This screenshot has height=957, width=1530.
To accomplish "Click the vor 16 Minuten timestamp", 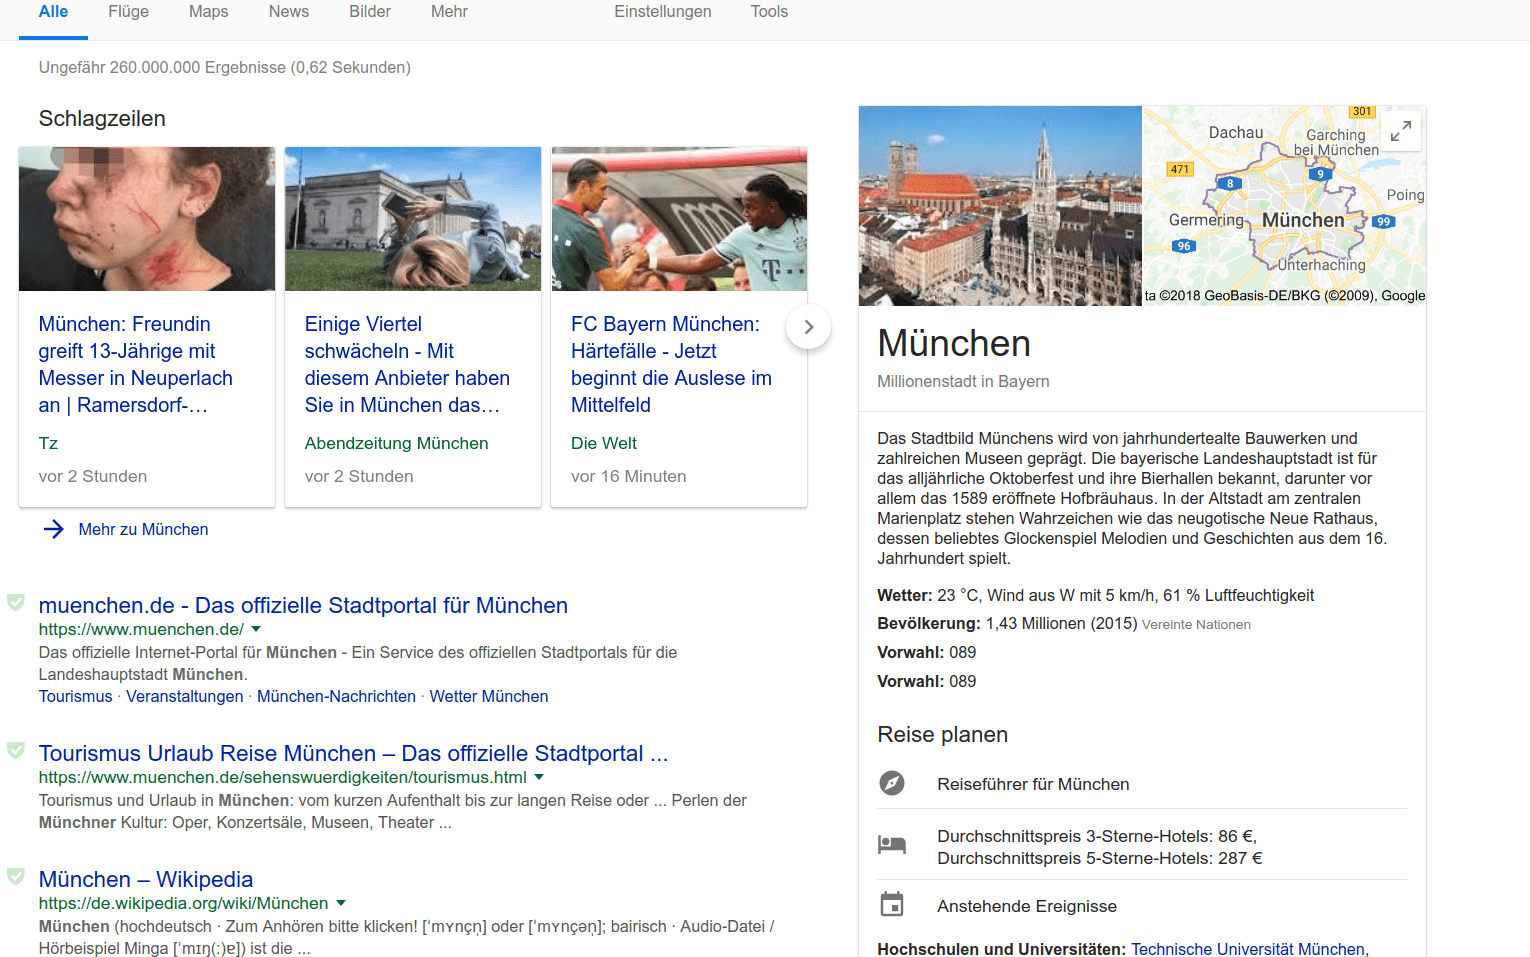I will [628, 476].
